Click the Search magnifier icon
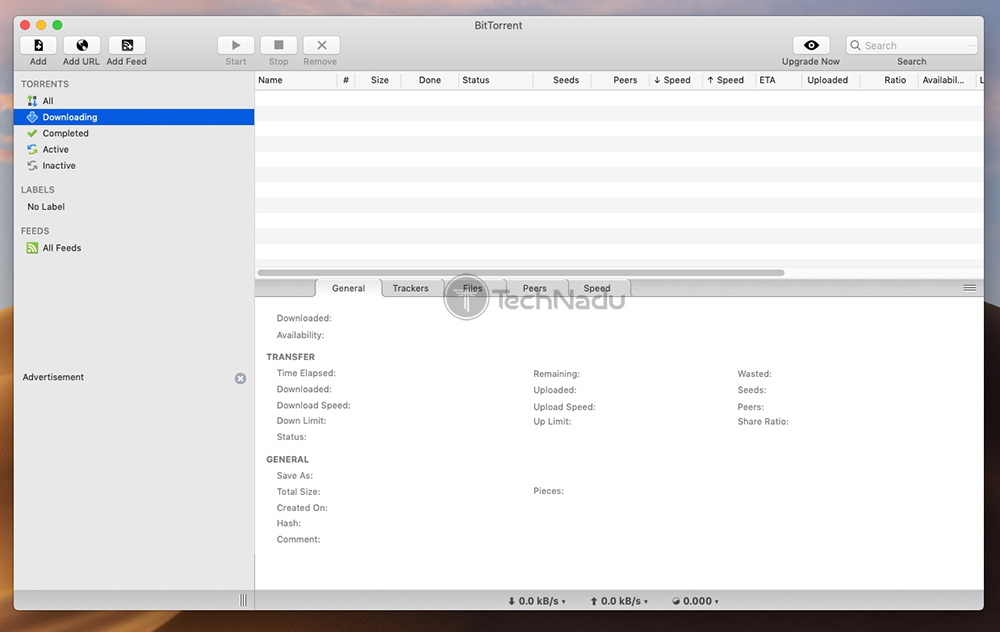1000x632 pixels. pos(855,45)
